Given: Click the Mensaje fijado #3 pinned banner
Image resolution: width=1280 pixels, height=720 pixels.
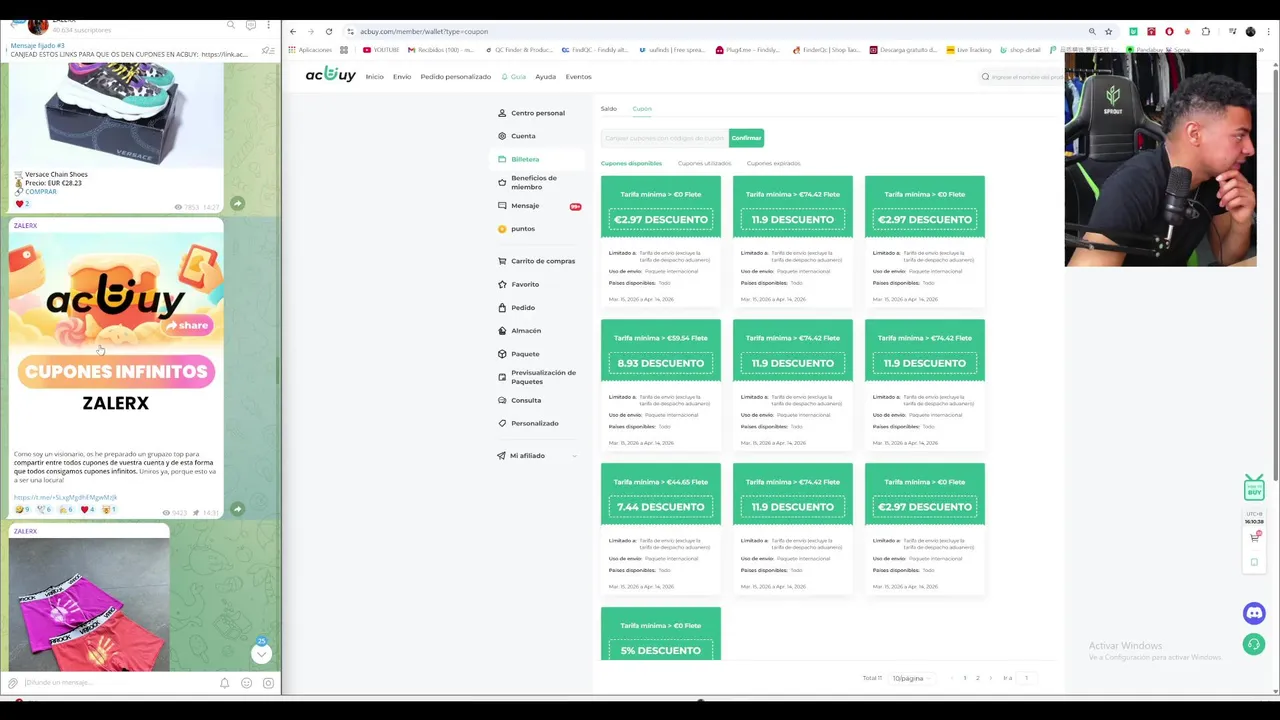Looking at the screenshot, I should (130, 50).
